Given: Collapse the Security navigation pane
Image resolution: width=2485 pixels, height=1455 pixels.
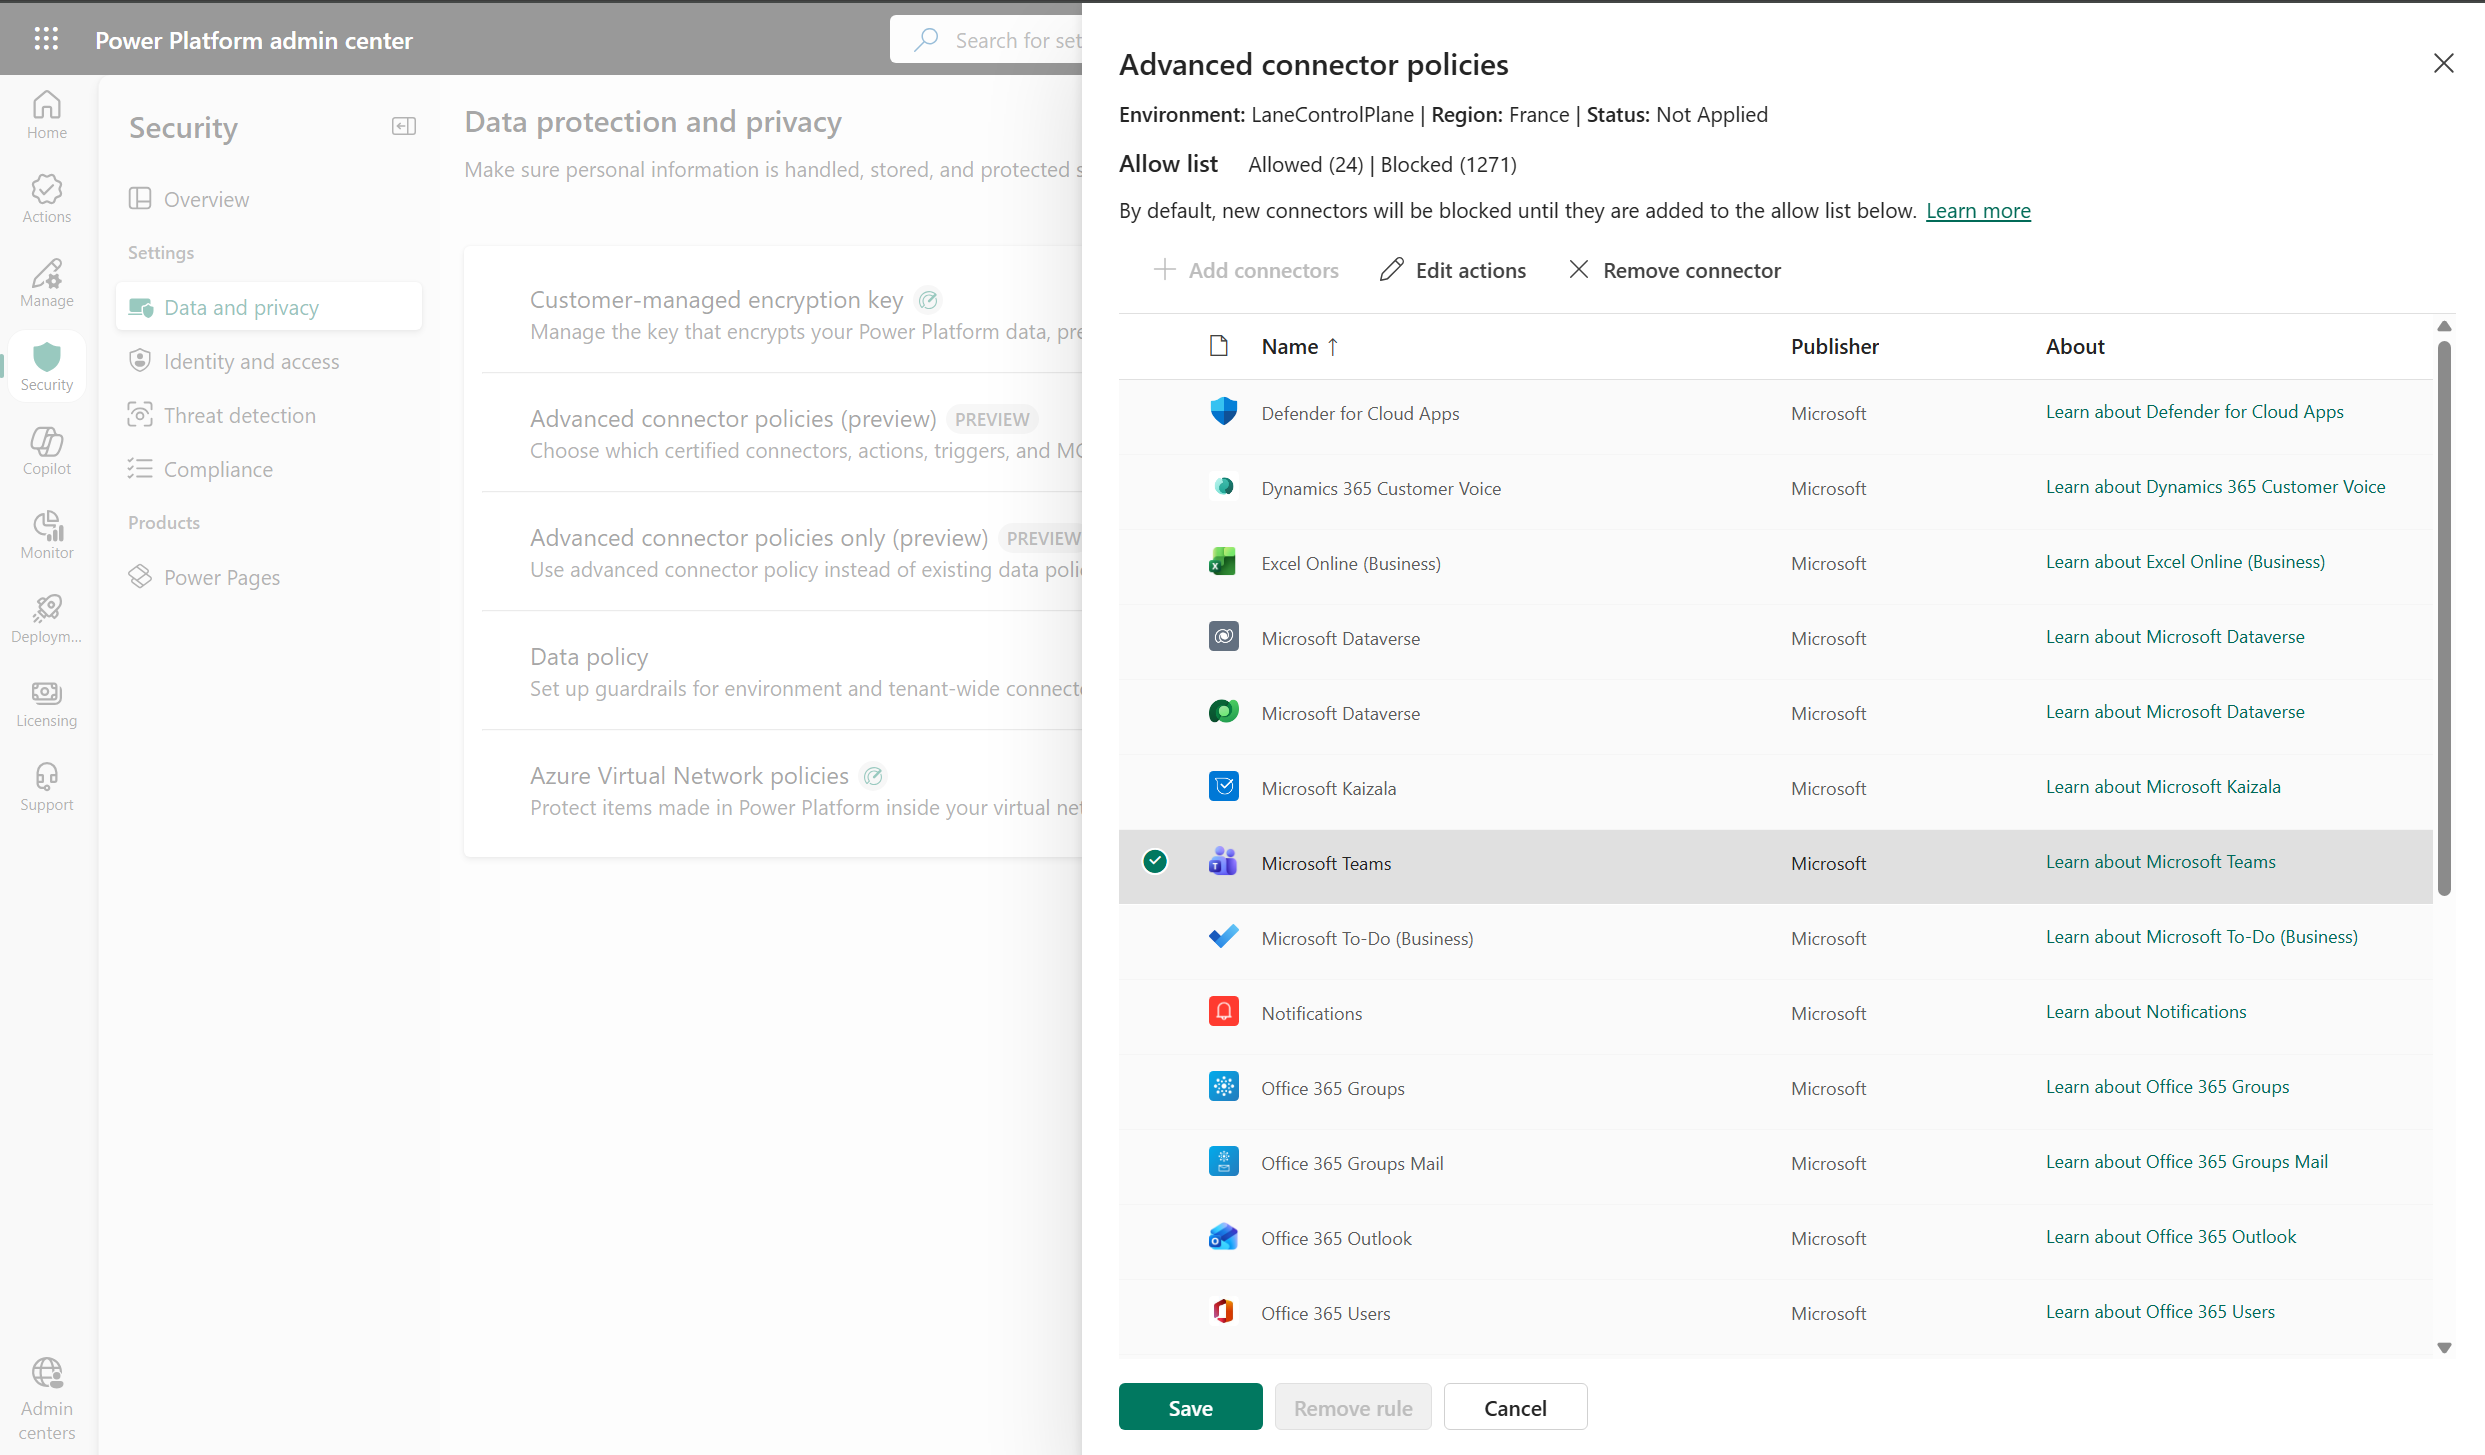Looking at the screenshot, I should 404,126.
